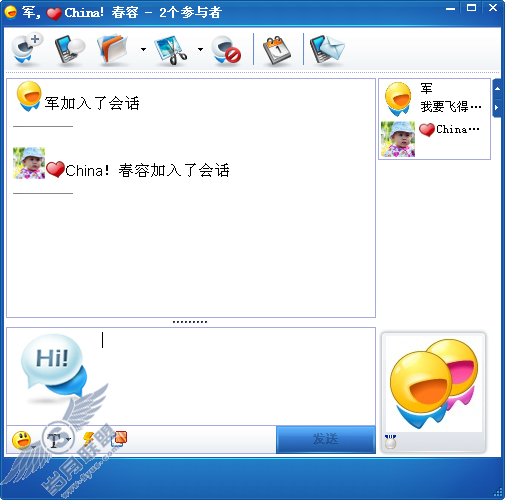The width and height of the screenshot is (505, 500).
Task: Collapse the side panel with up arrow
Action: (x=497, y=89)
